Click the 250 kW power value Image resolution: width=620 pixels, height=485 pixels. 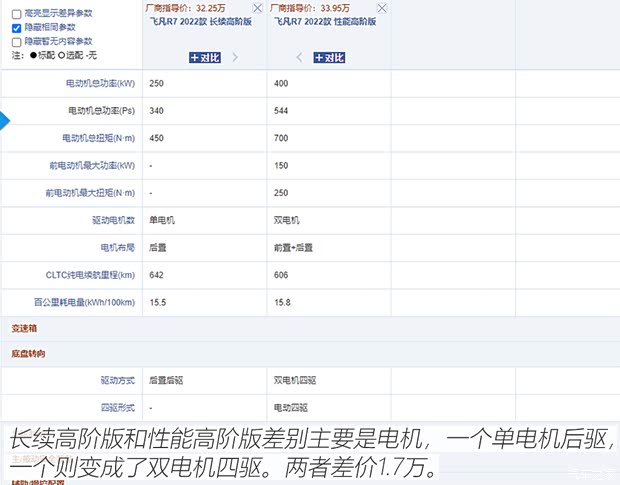[x=157, y=83]
